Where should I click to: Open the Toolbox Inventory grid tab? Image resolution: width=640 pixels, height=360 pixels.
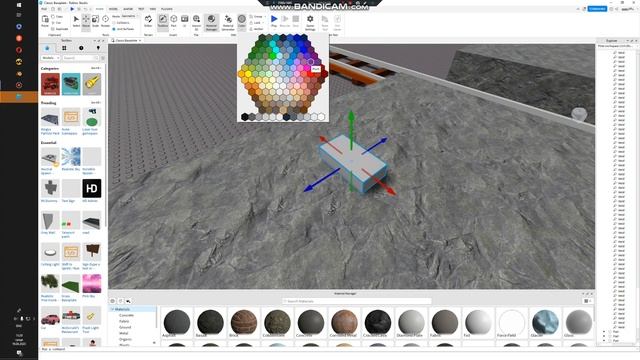click(x=64, y=48)
